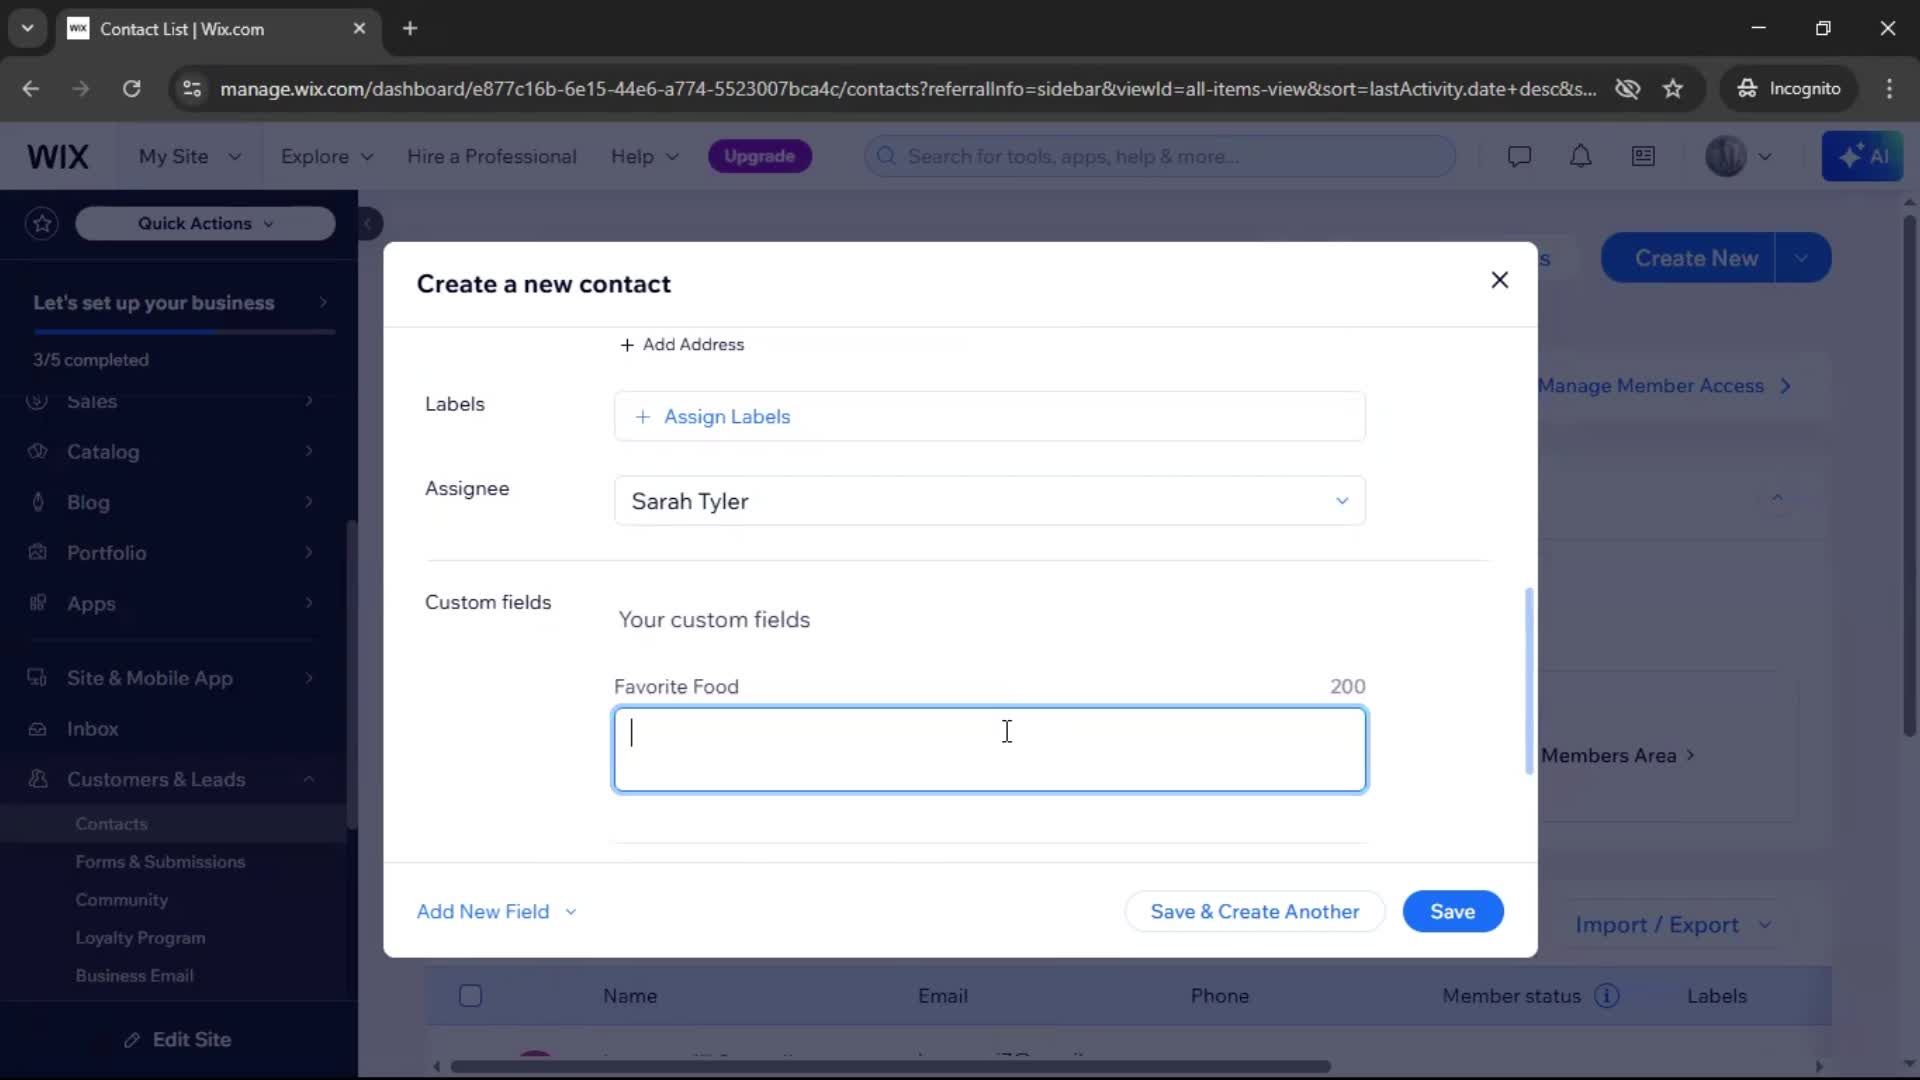Click the Favorite Food text field
The height and width of the screenshot is (1080, 1920).
(989, 750)
